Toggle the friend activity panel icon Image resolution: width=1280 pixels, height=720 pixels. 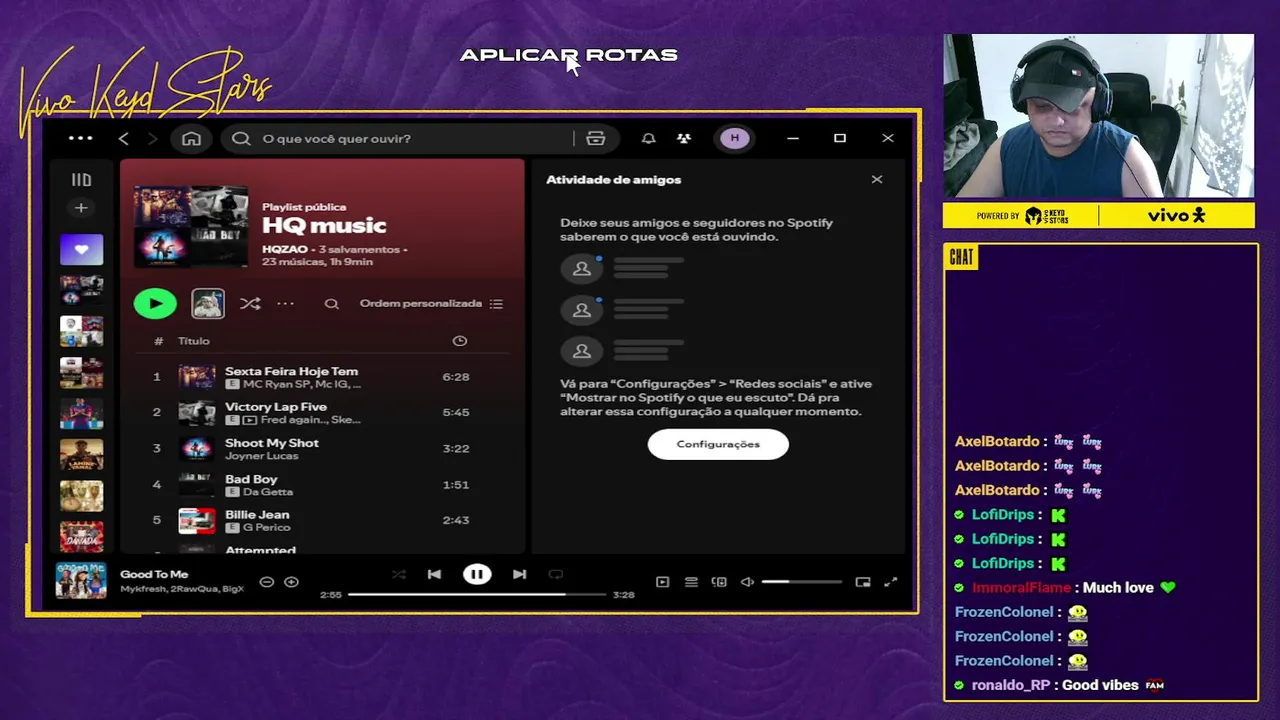point(683,139)
